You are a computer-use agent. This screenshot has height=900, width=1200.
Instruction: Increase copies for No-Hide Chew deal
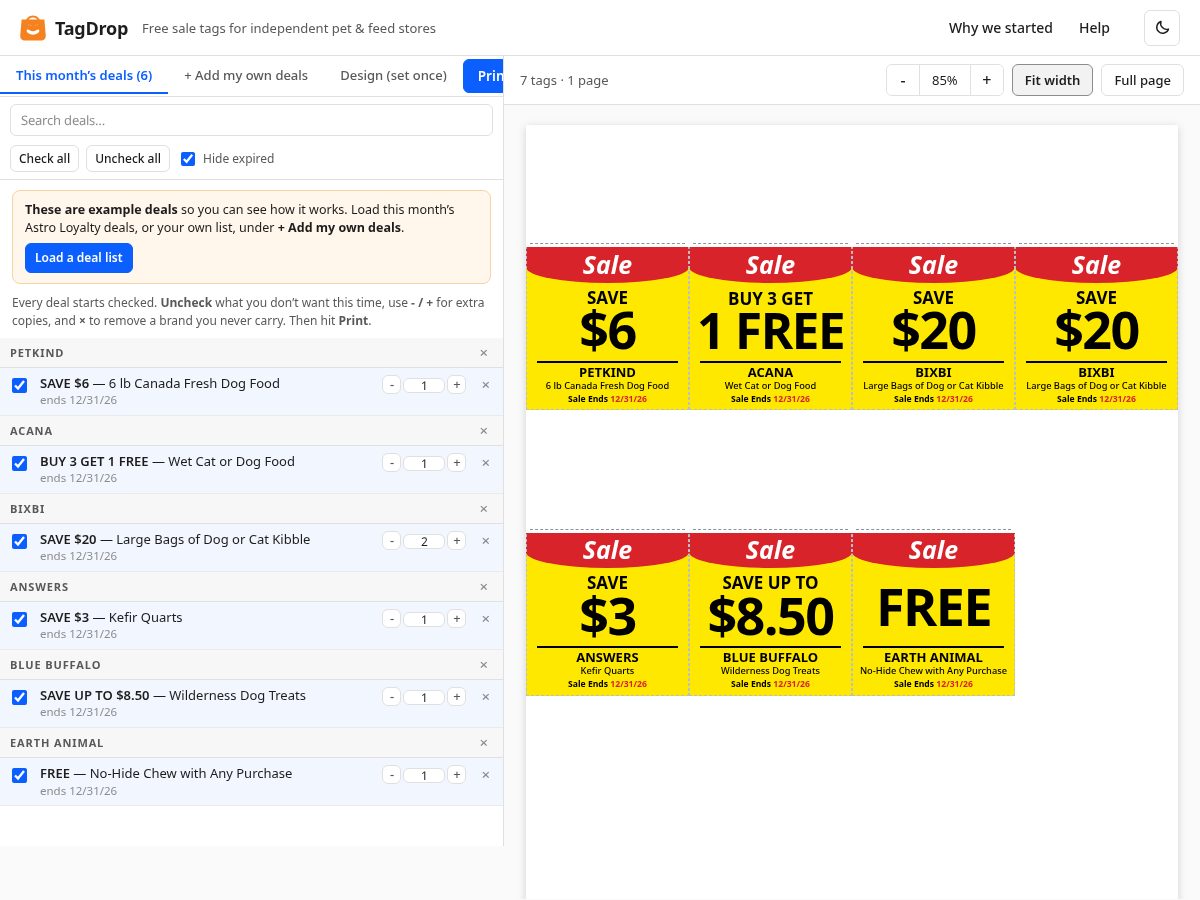coord(456,775)
